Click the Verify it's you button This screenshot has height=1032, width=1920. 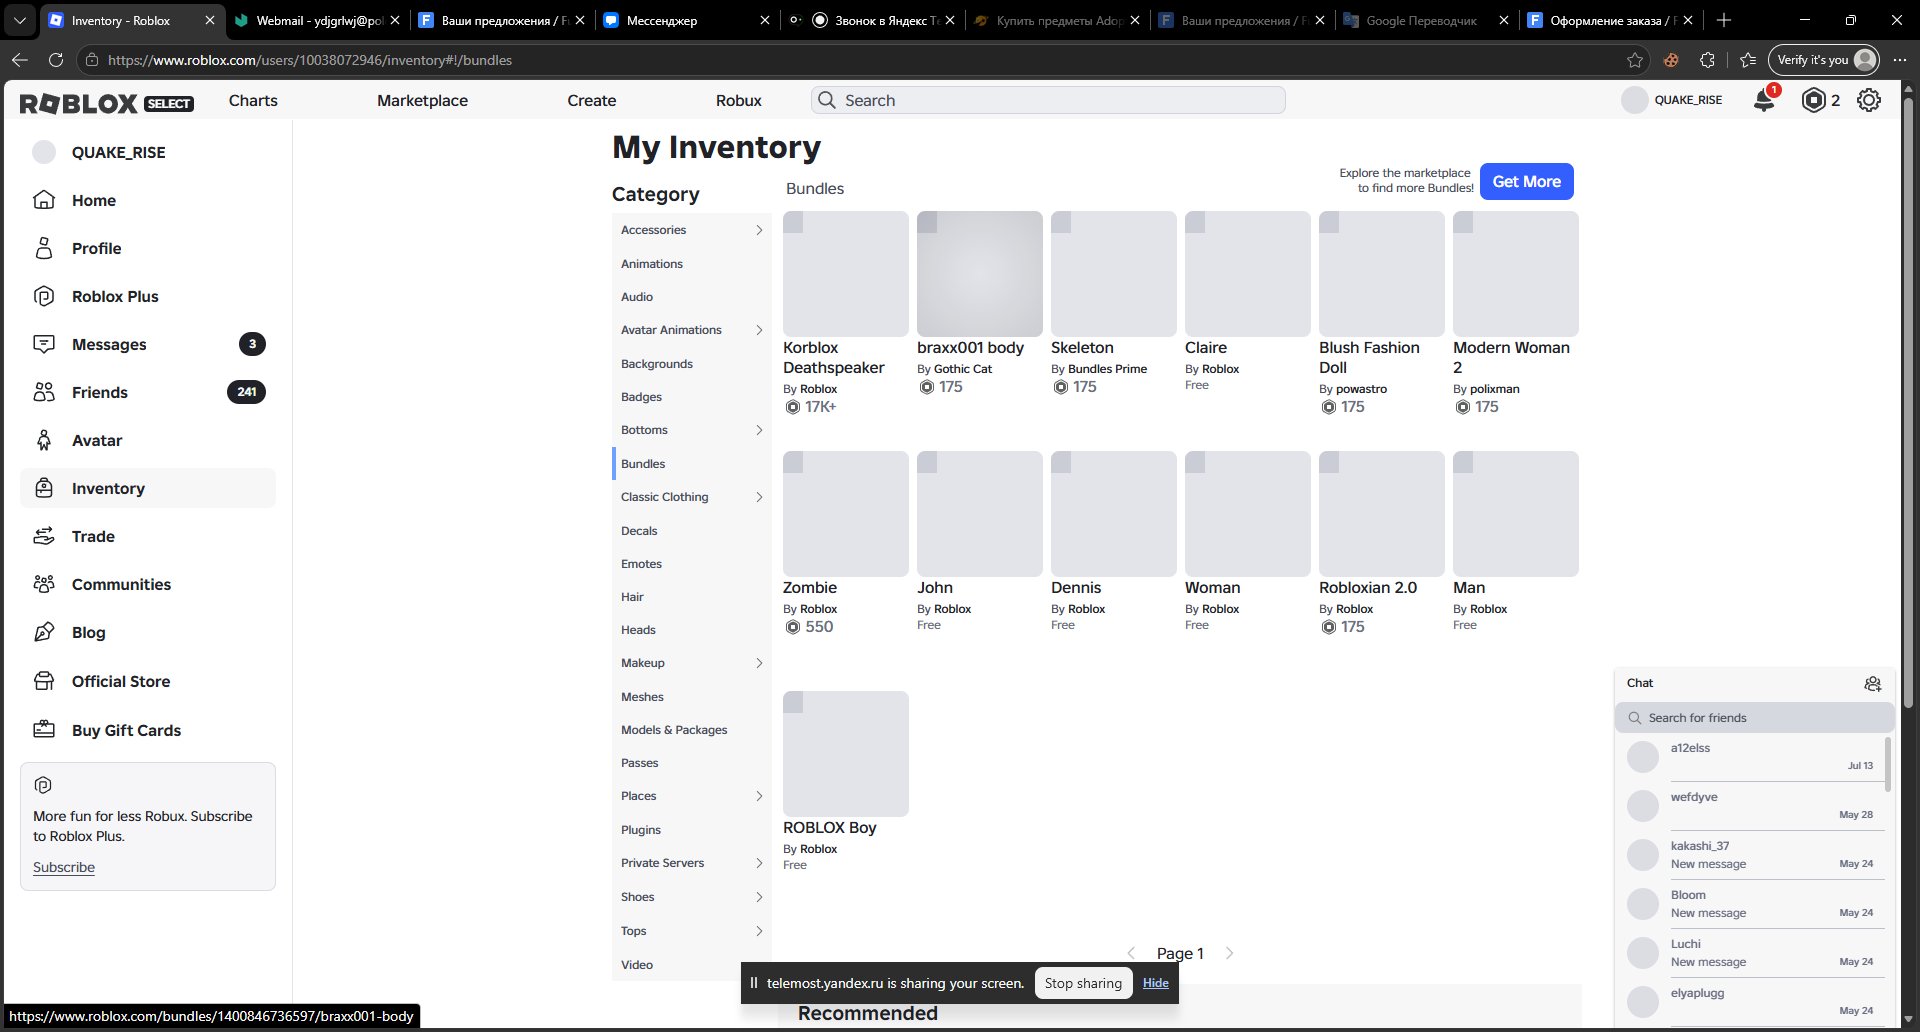[x=1824, y=60]
